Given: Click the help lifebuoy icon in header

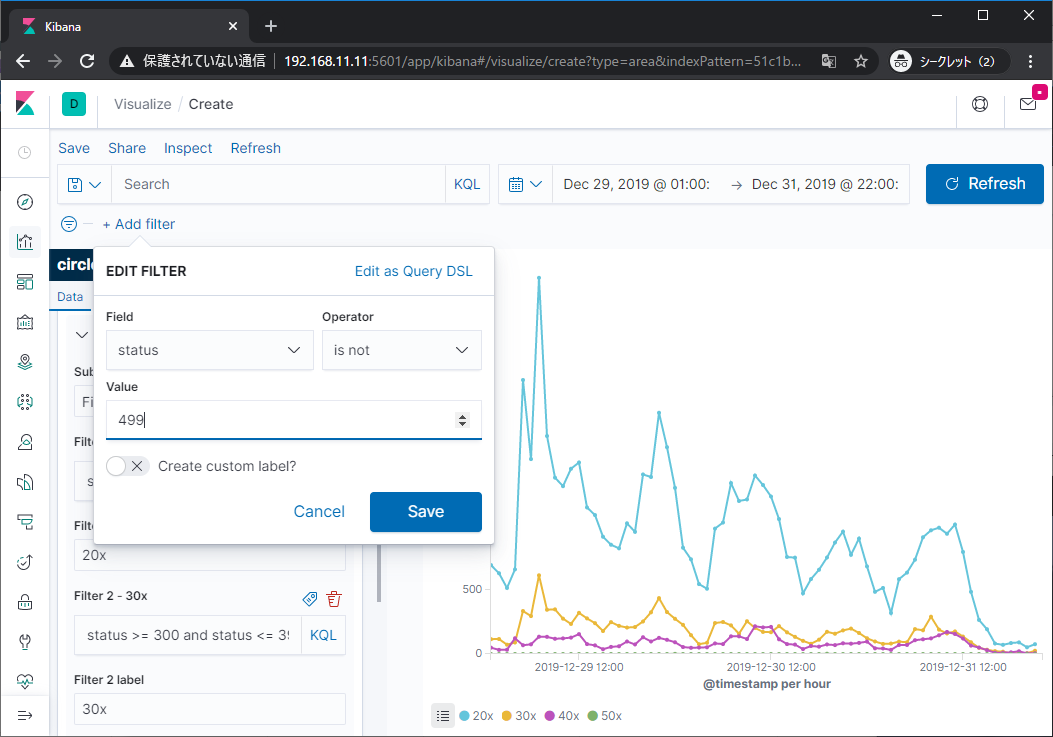Looking at the screenshot, I should click(x=980, y=104).
